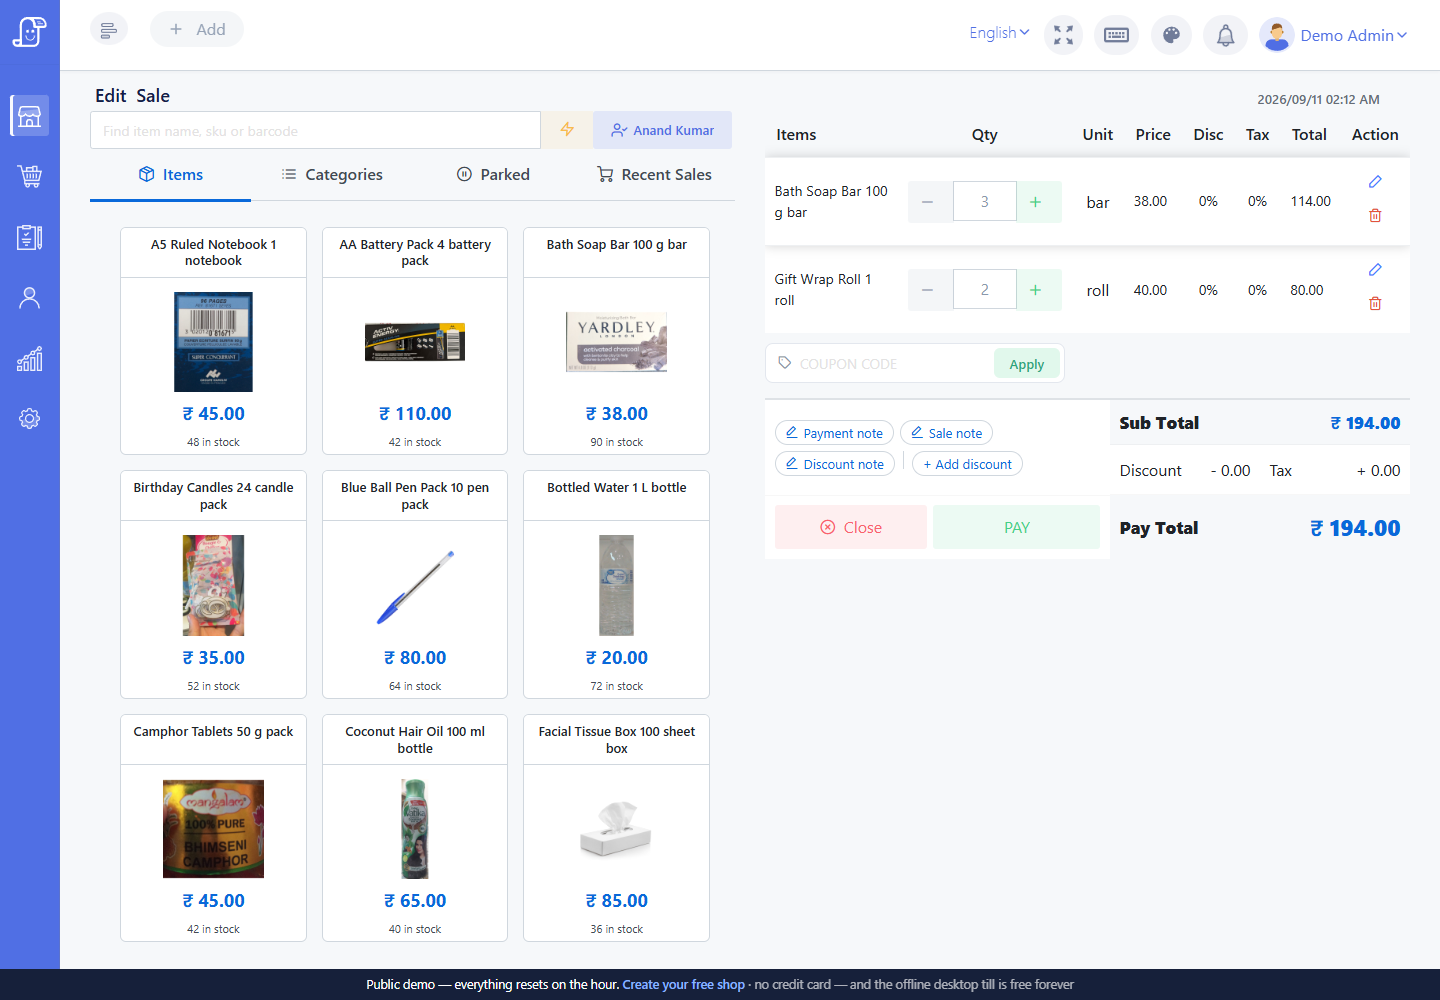
Task: Close the sale
Action: tap(851, 527)
